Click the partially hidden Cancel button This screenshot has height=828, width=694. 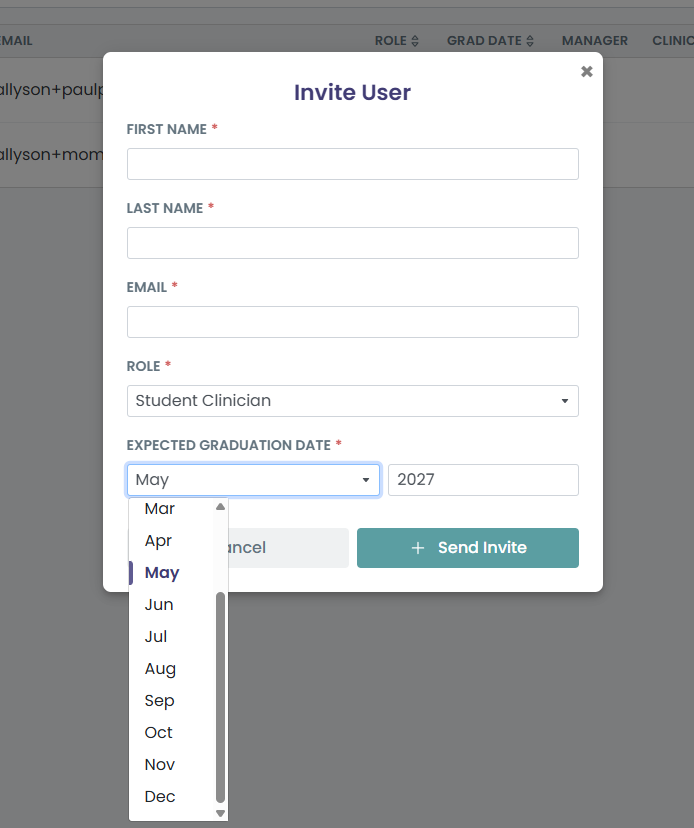pyautogui.click(x=288, y=548)
